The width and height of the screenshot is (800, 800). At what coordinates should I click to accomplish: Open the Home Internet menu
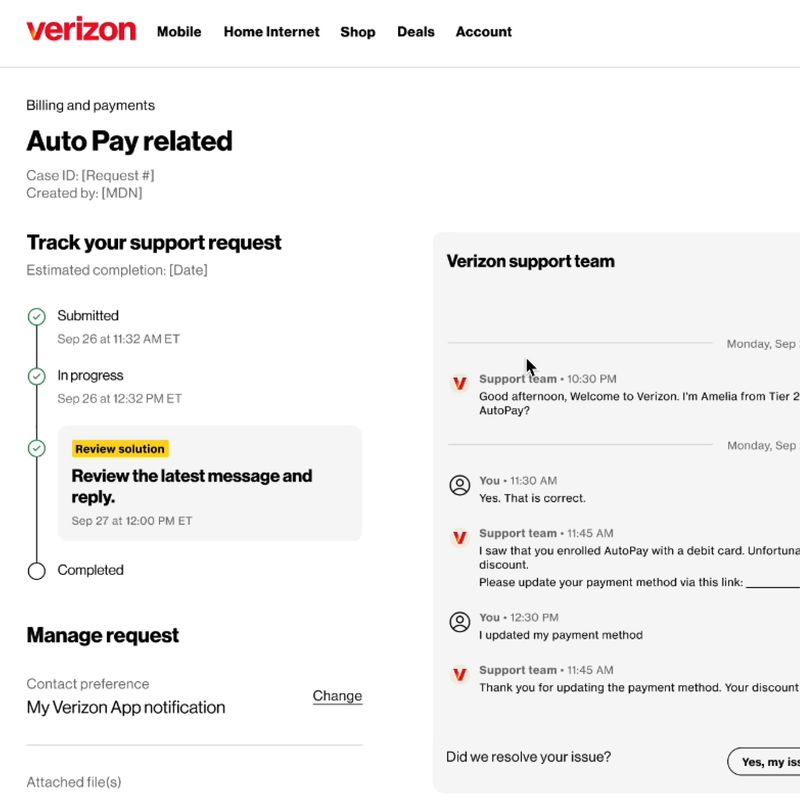click(271, 32)
